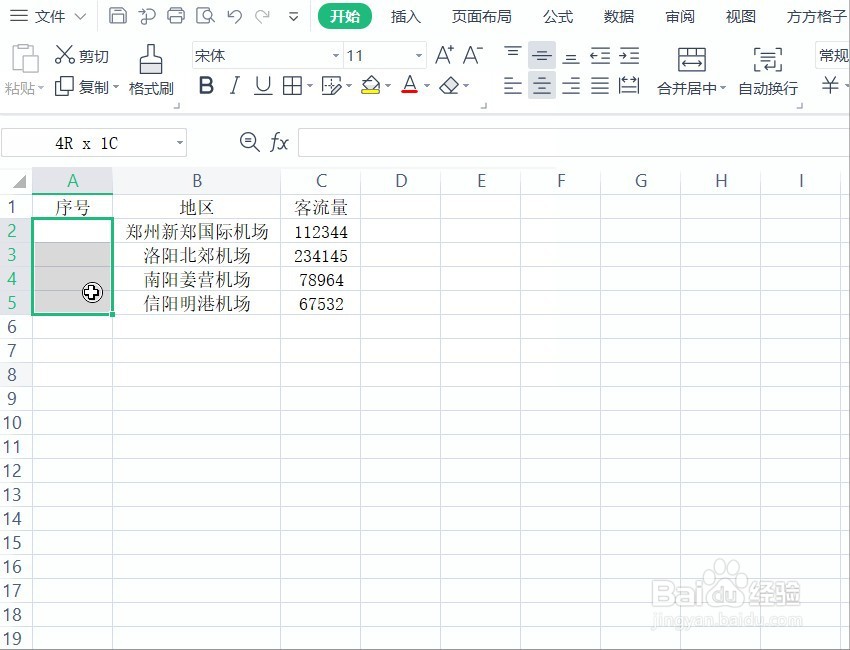Click the undo arrow icon
850x650 pixels.
[235, 17]
